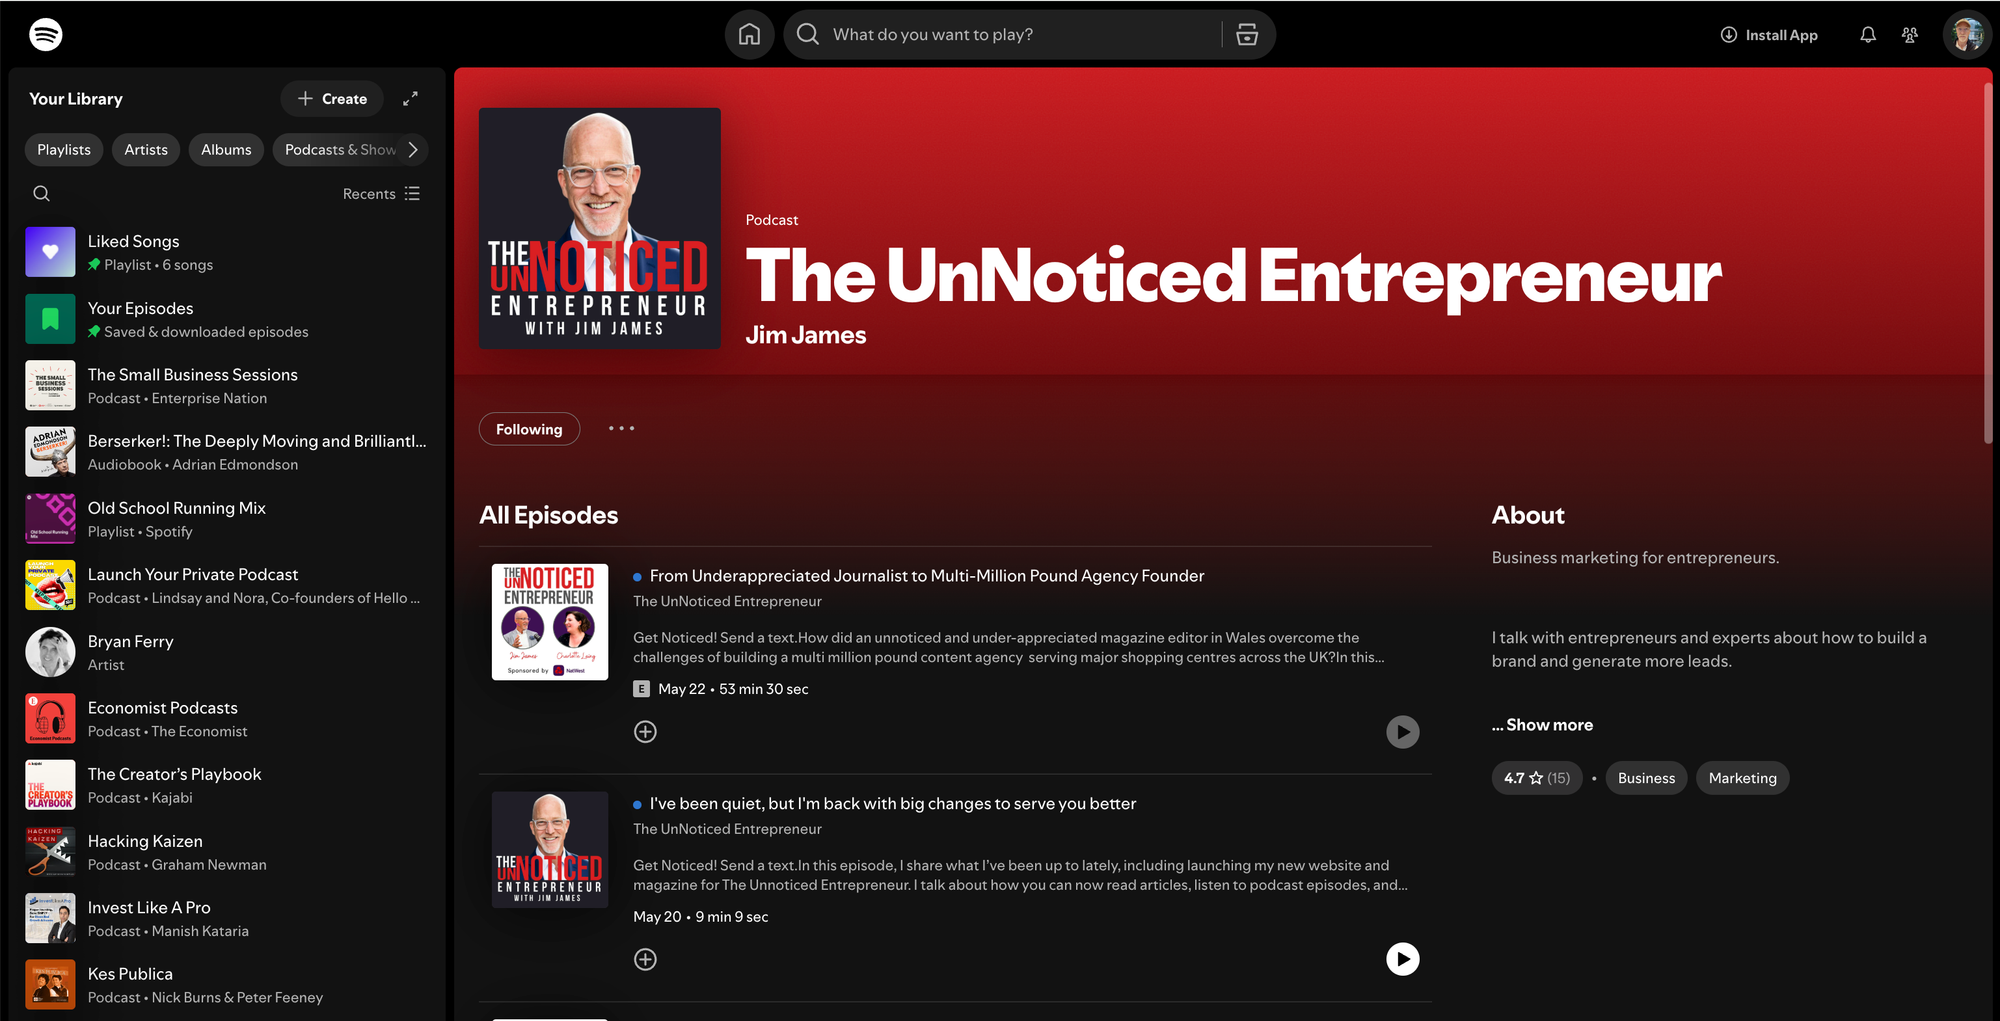Viewport: 2000px width, 1021px height.
Task: Click the Spotify logo
Action: (46, 35)
